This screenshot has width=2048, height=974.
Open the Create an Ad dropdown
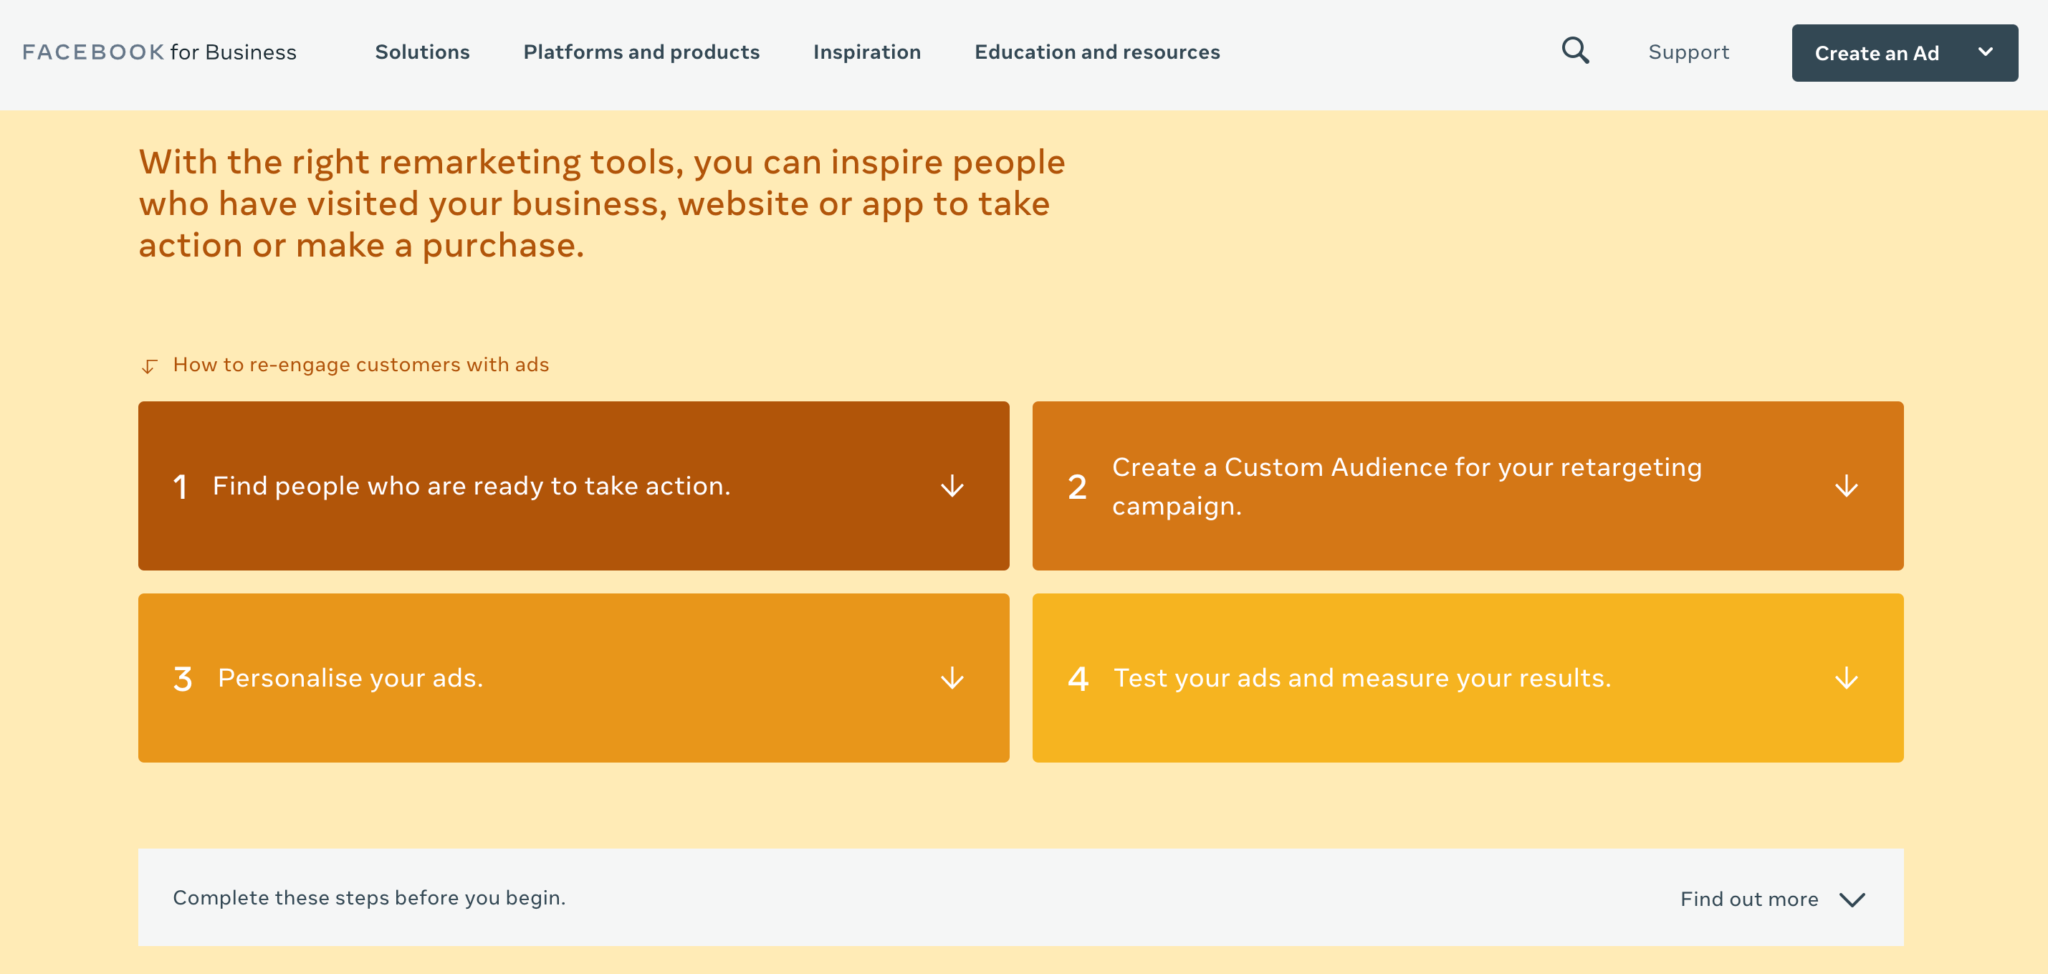pyautogui.click(x=1880, y=52)
